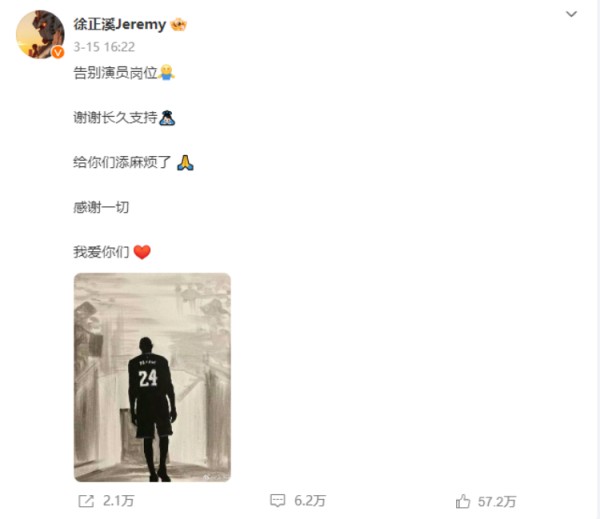Open the post timestamp 3-15 16:22
Viewport: 600px width, 519px height.
point(104,47)
